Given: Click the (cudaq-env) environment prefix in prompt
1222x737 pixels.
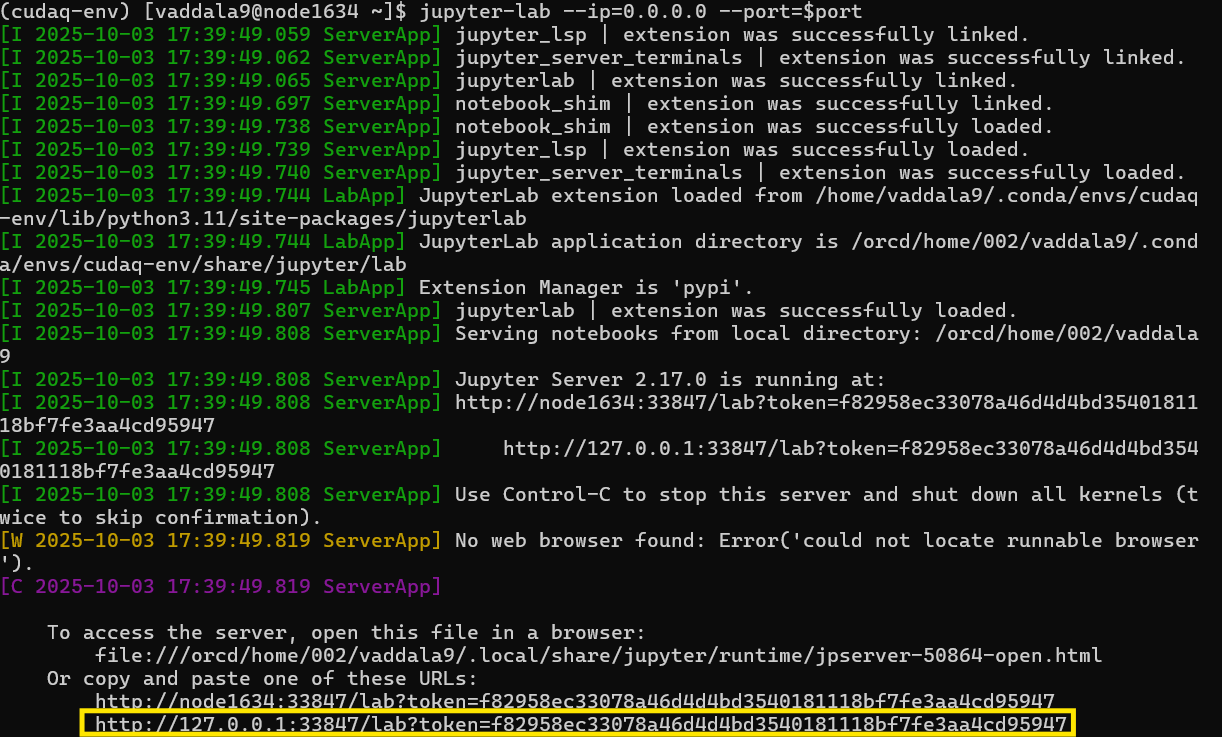Looking at the screenshot, I should (x=67, y=12).
